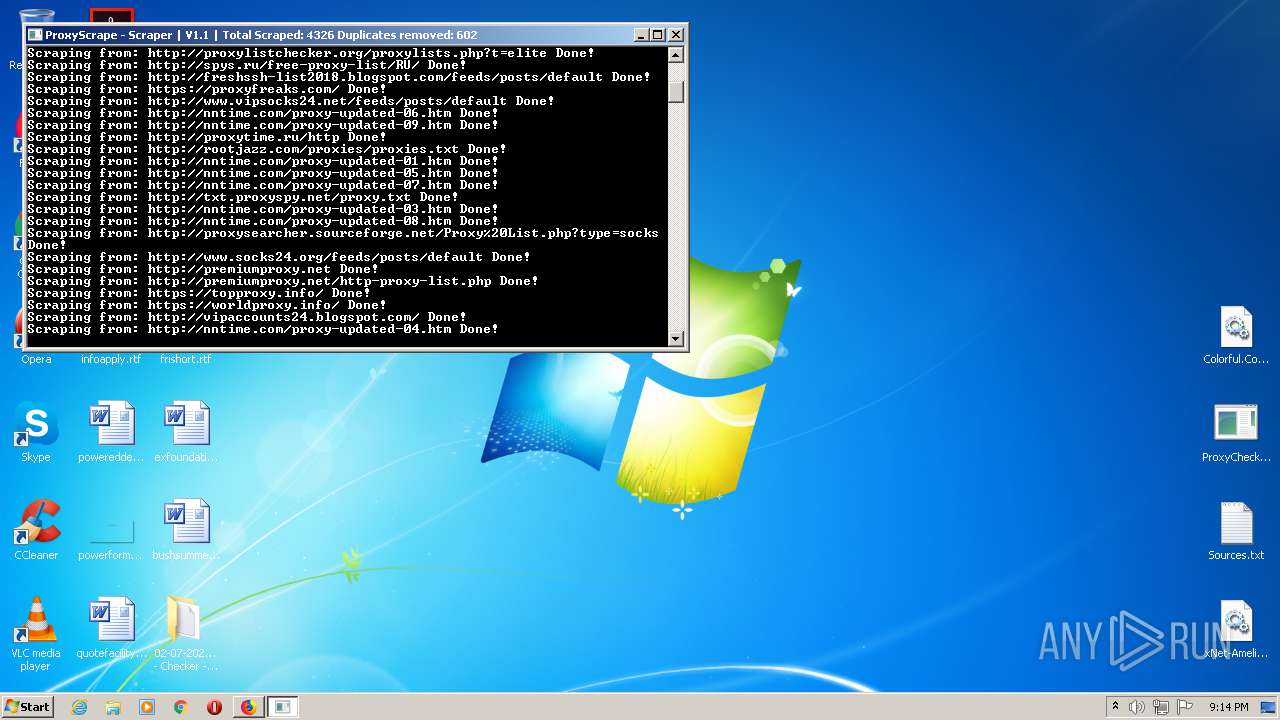Viewport: 1280px width, 720px height.
Task: Maximize the ProxyScrape console window
Action: 658,34
